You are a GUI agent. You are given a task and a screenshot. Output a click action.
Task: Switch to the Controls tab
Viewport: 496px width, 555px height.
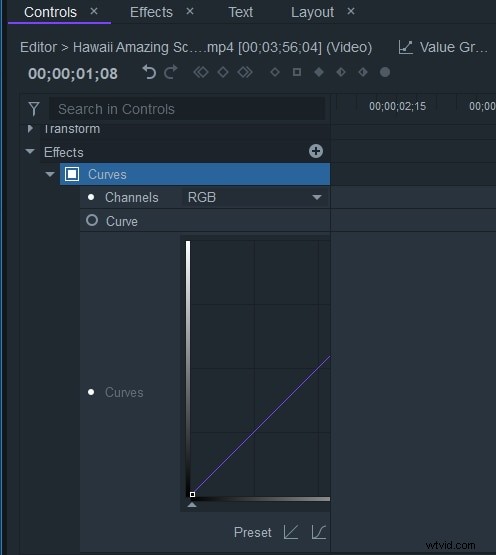tap(50, 12)
